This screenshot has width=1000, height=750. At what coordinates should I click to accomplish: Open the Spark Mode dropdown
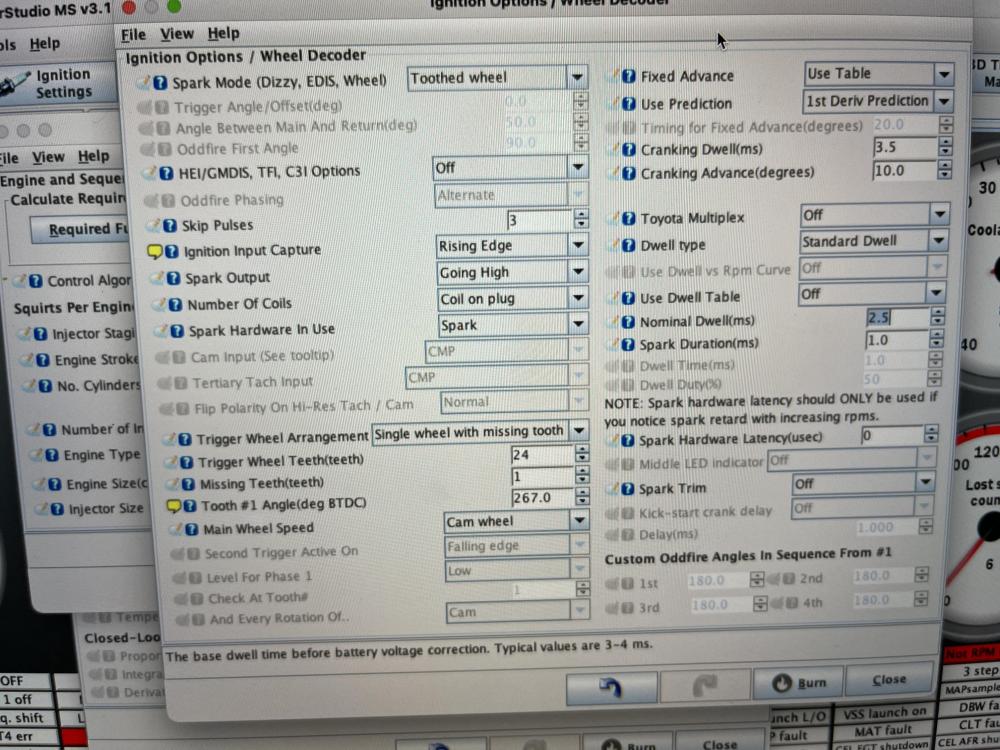pos(496,78)
